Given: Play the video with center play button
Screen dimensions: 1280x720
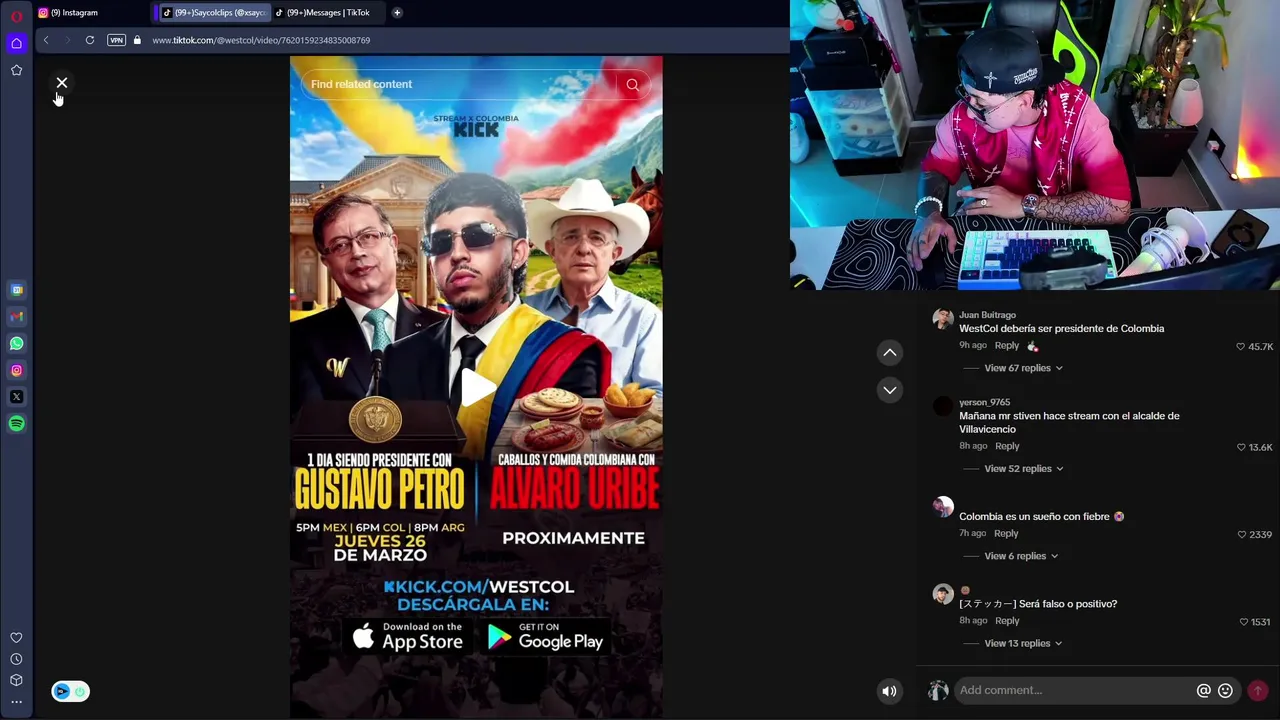Looking at the screenshot, I should [x=477, y=388].
